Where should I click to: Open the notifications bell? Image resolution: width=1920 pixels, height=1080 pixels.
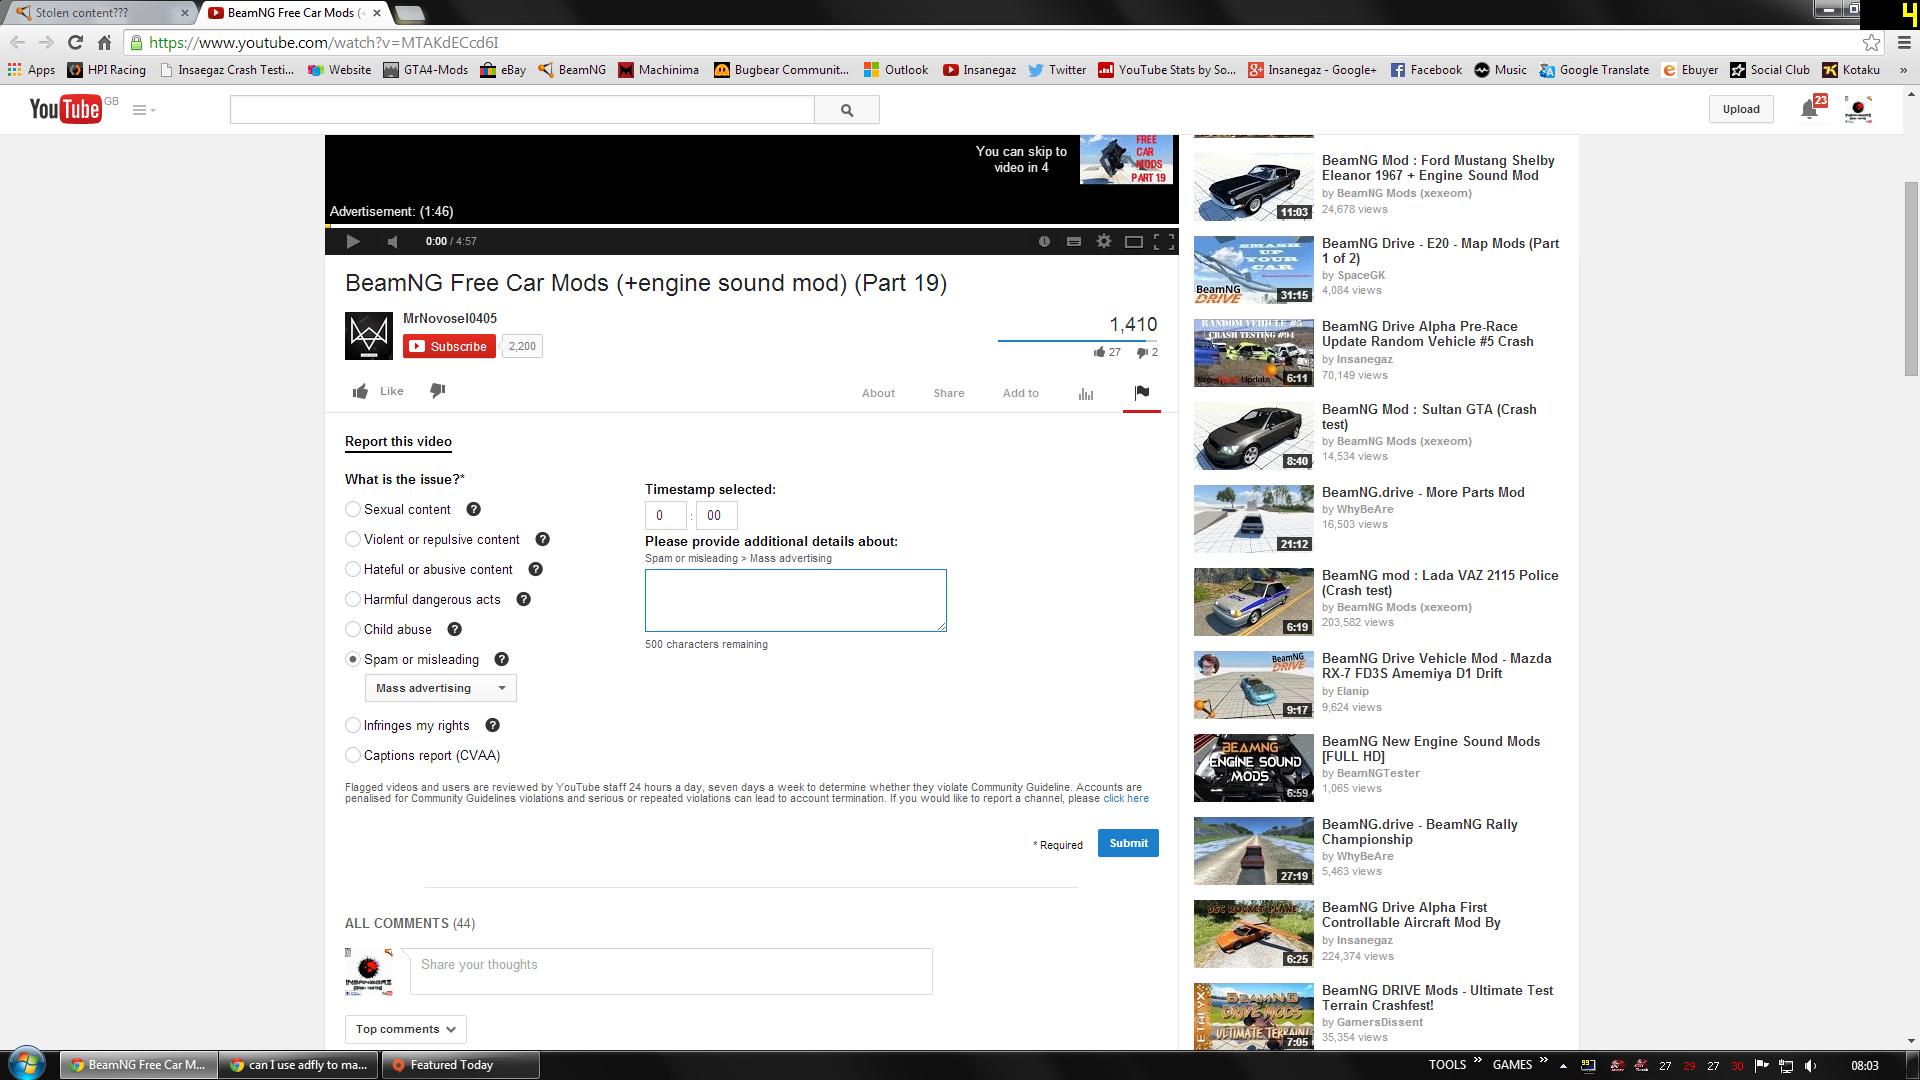1810,109
